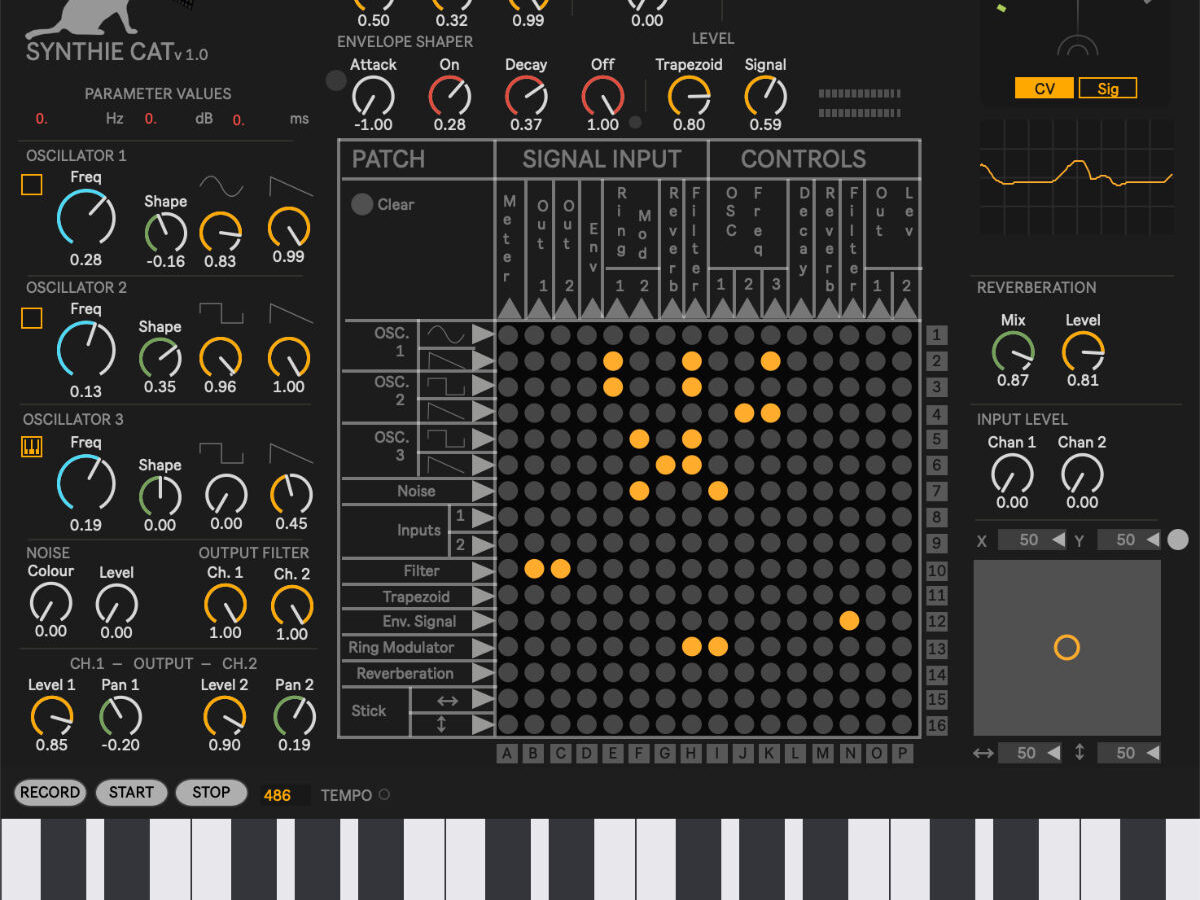1200x900 pixels.
Task: Switch to the Sig display tab
Action: tap(1107, 89)
